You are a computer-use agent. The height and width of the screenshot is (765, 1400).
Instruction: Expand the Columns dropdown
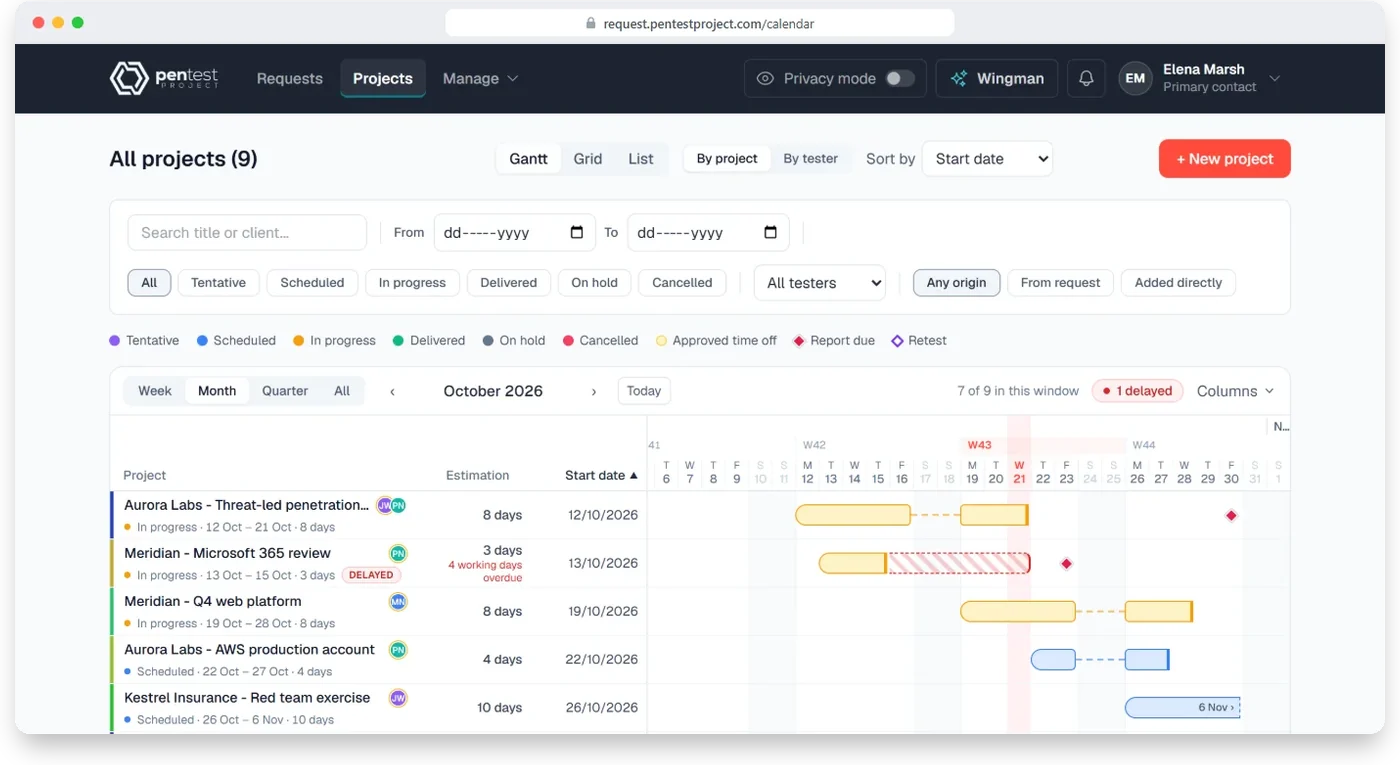(1236, 391)
